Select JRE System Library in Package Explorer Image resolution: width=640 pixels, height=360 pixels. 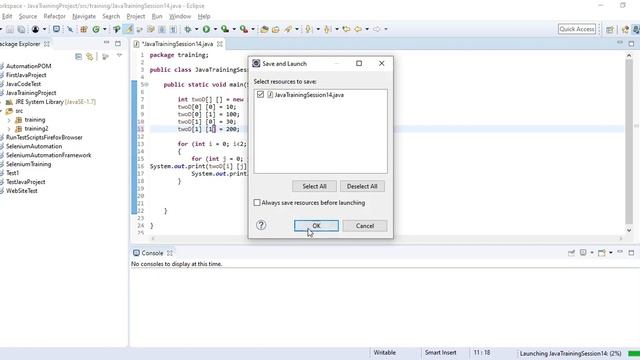[x=51, y=102]
